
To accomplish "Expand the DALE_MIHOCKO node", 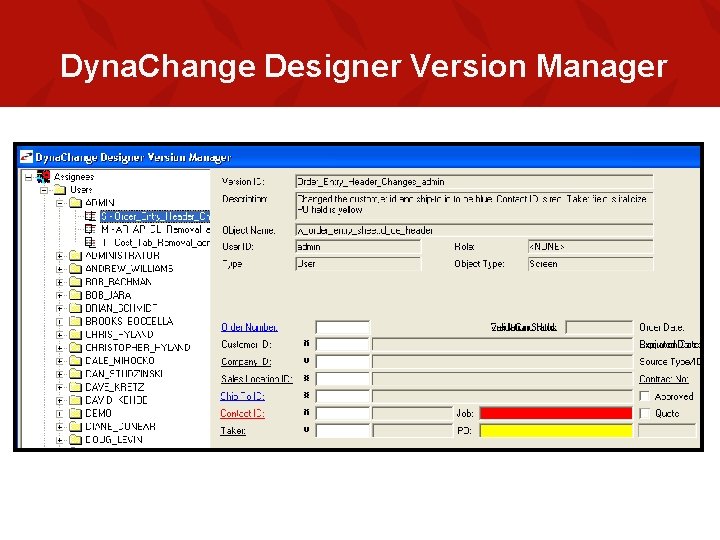I will pyautogui.click(x=60, y=360).
